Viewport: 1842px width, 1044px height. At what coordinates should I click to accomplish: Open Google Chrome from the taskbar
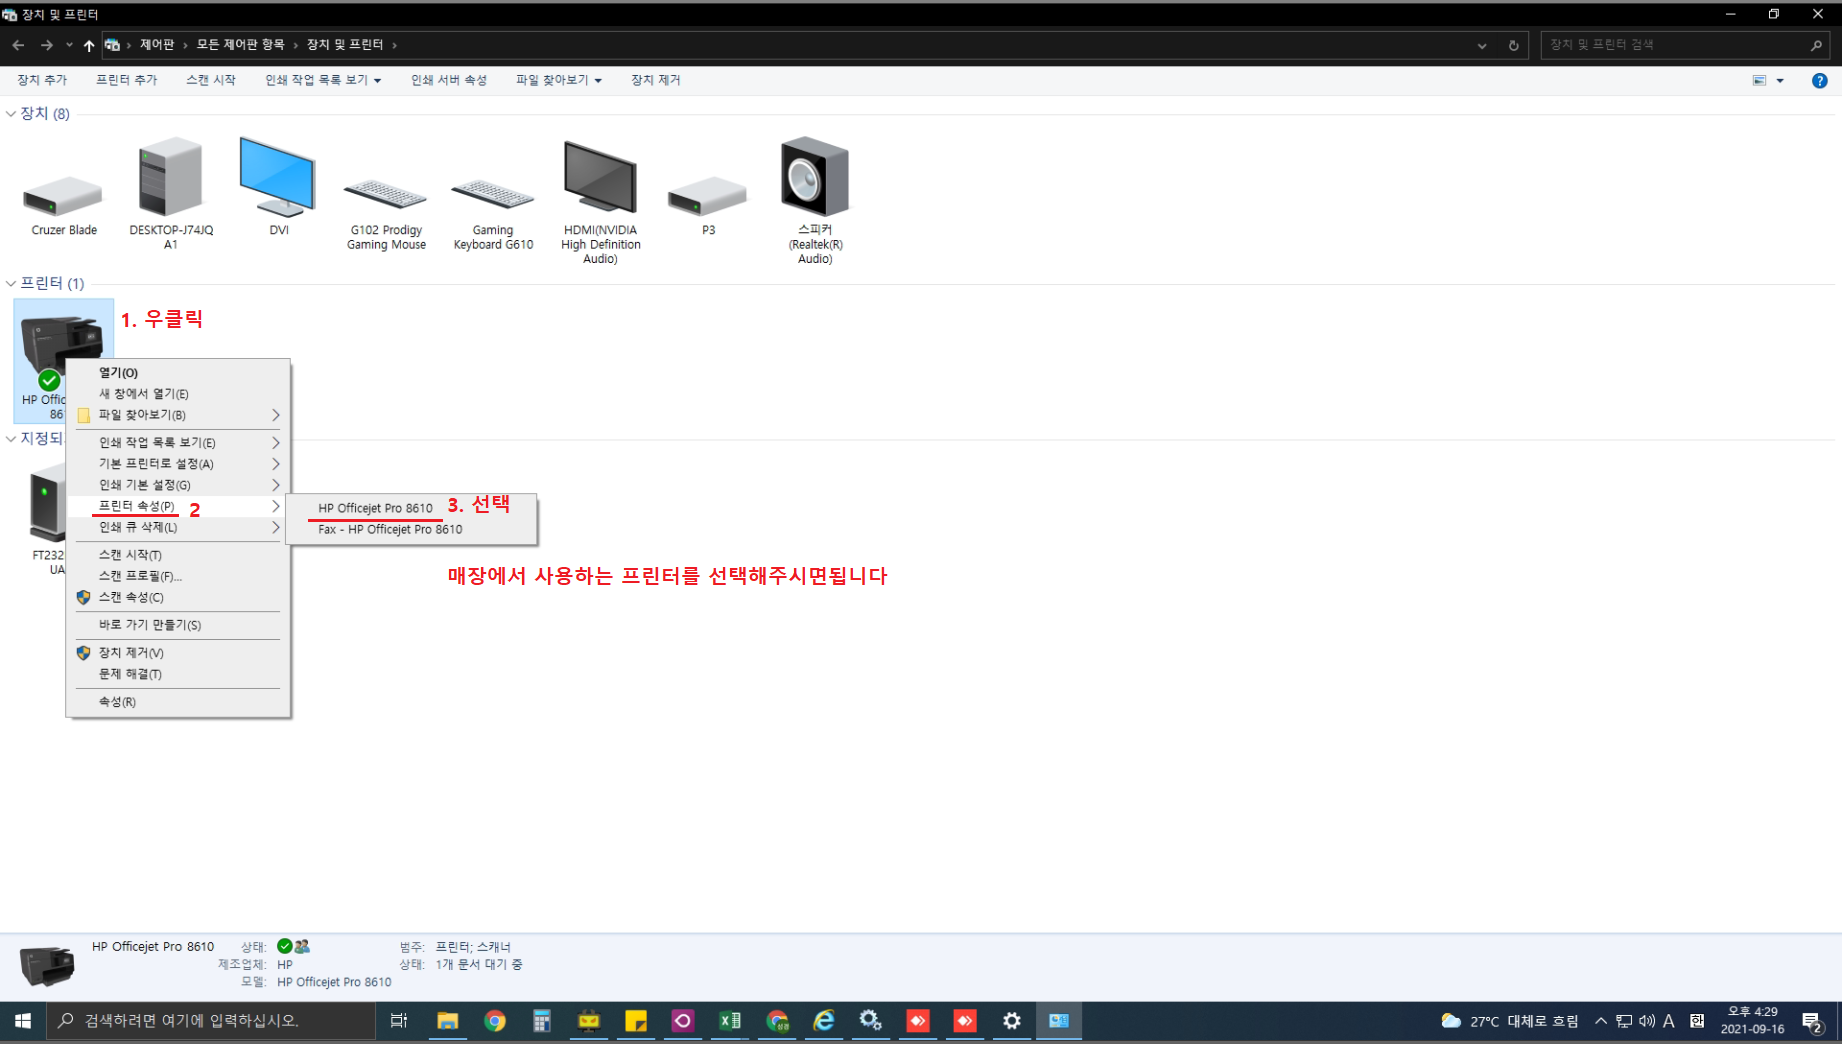(494, 1021)
